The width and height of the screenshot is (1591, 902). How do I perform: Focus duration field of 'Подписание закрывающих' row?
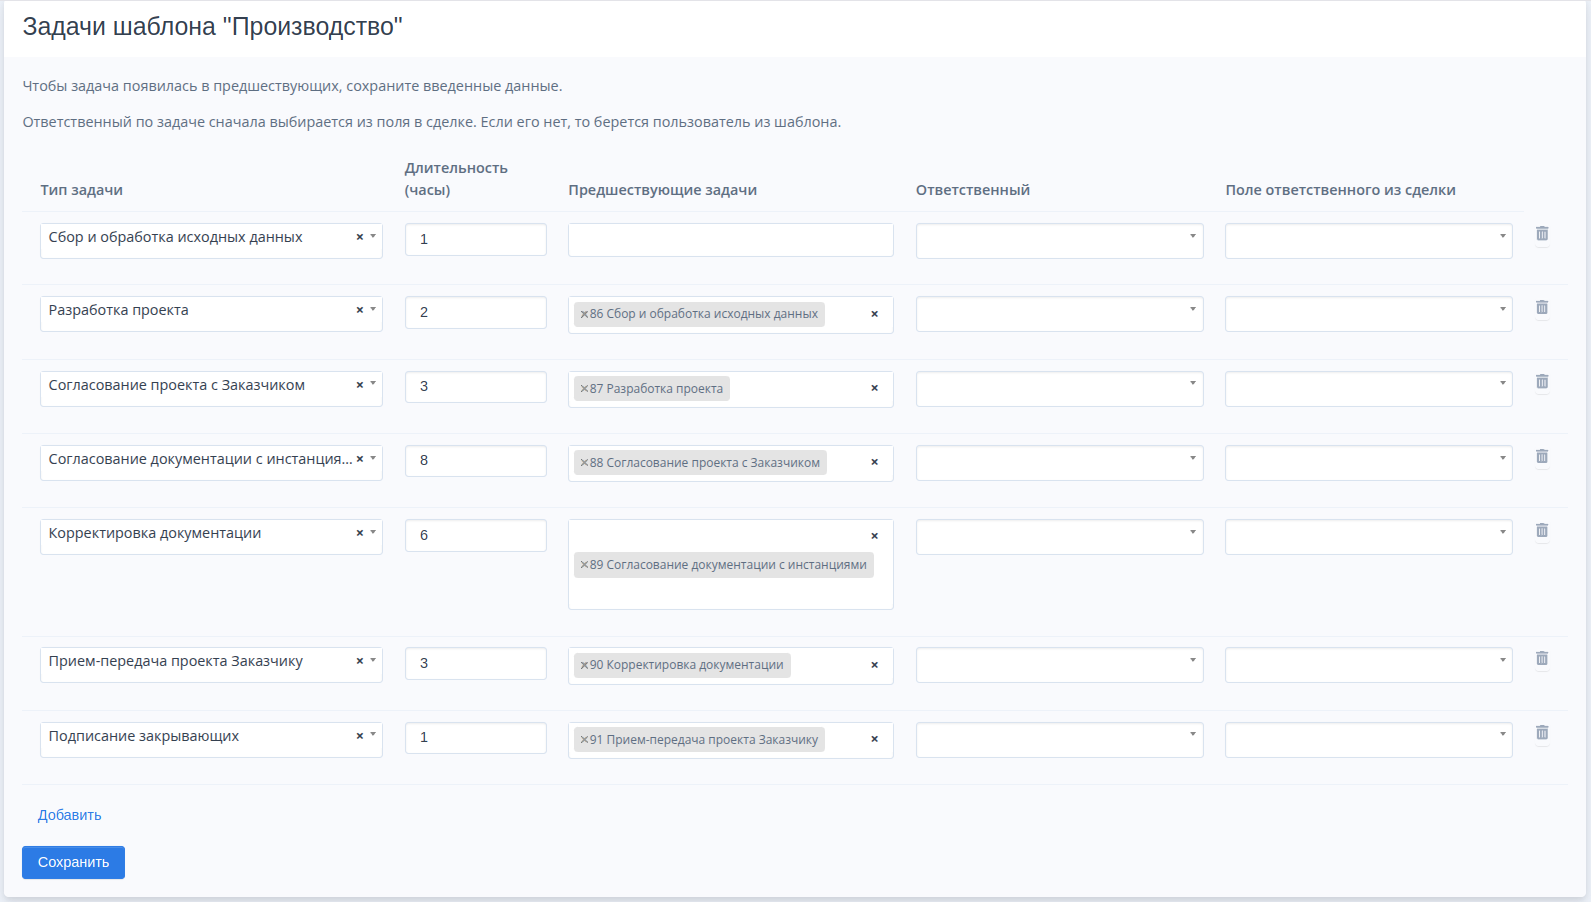(x=476, y=738)
